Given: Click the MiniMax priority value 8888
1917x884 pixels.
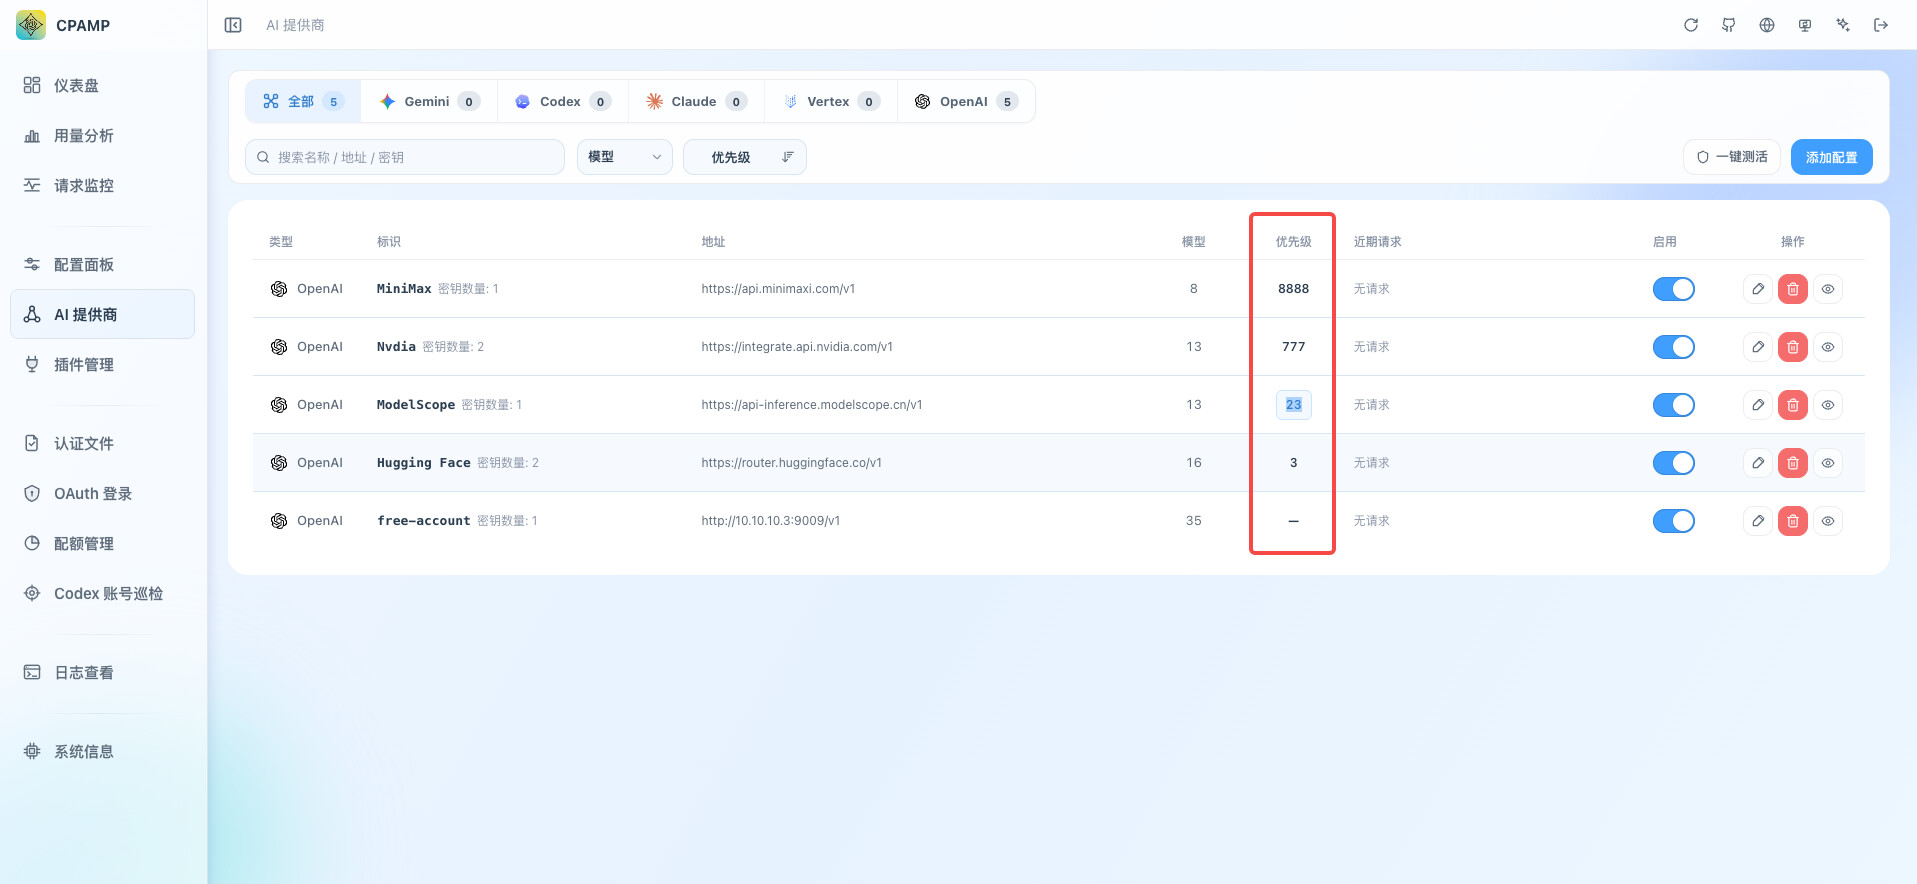Looking at the screenshot, I should tap(1294, 289).
